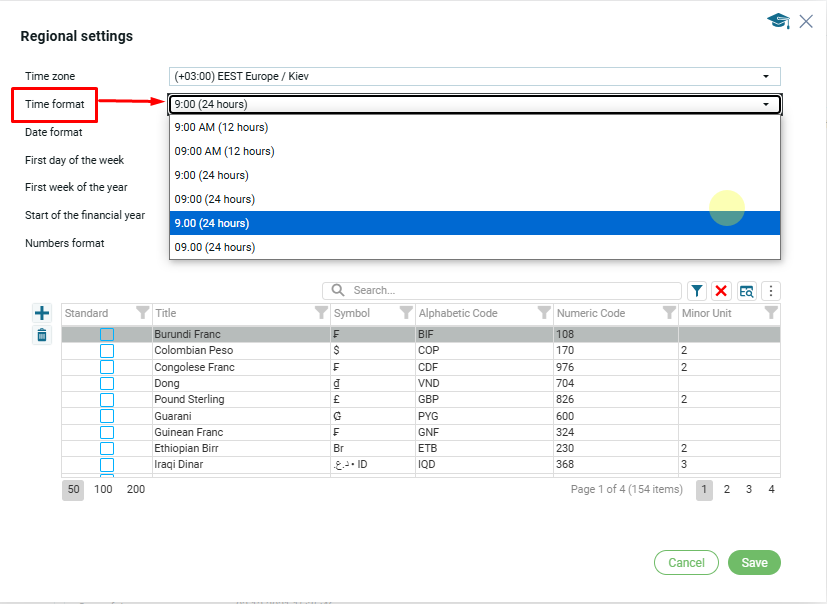Click the plus icon to add currency
The height and width of the screenshot is (604, 827).
pyautogui.click(x=42, y=313)
